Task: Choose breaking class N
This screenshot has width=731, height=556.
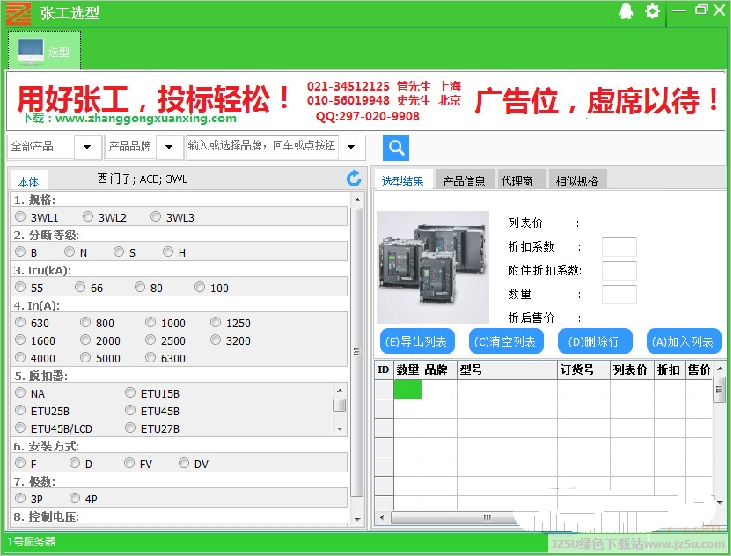Action: tap(69, 252)
